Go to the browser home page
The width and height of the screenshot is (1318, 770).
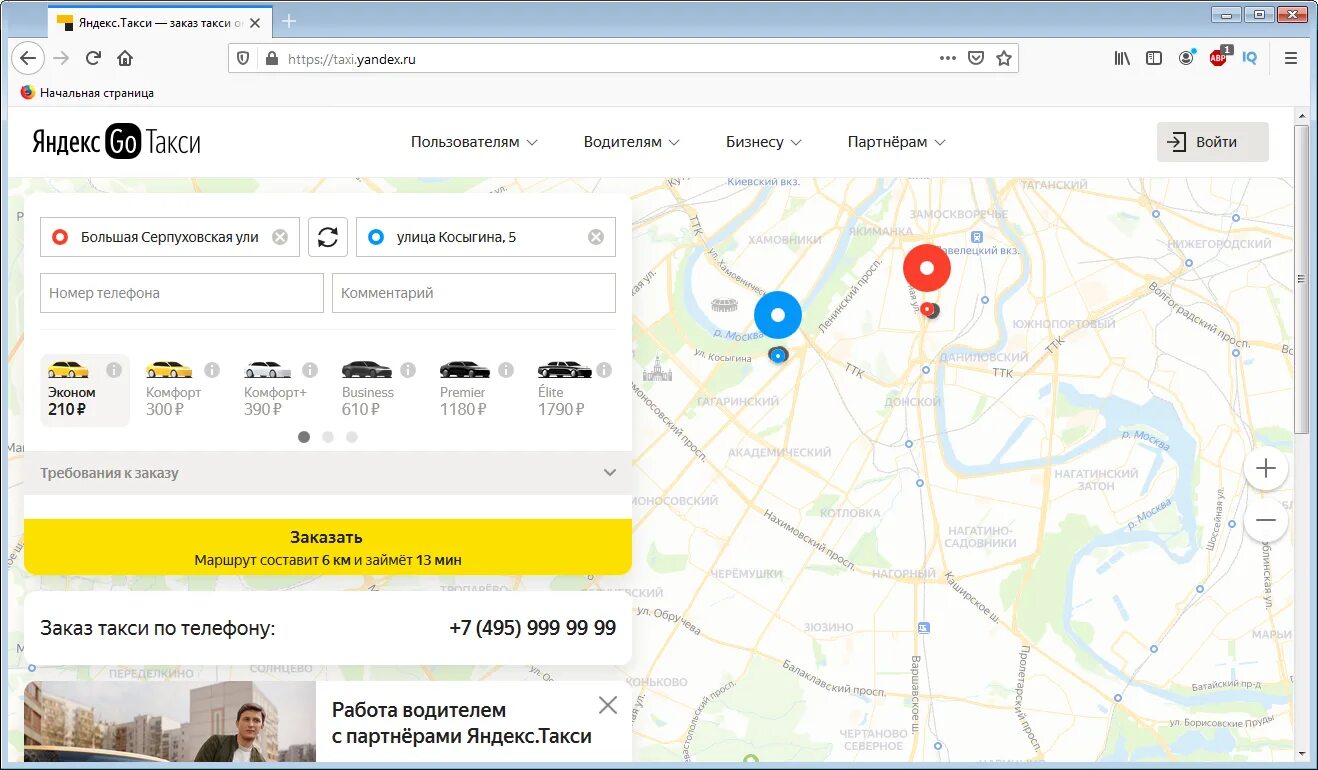coord(125,58)
